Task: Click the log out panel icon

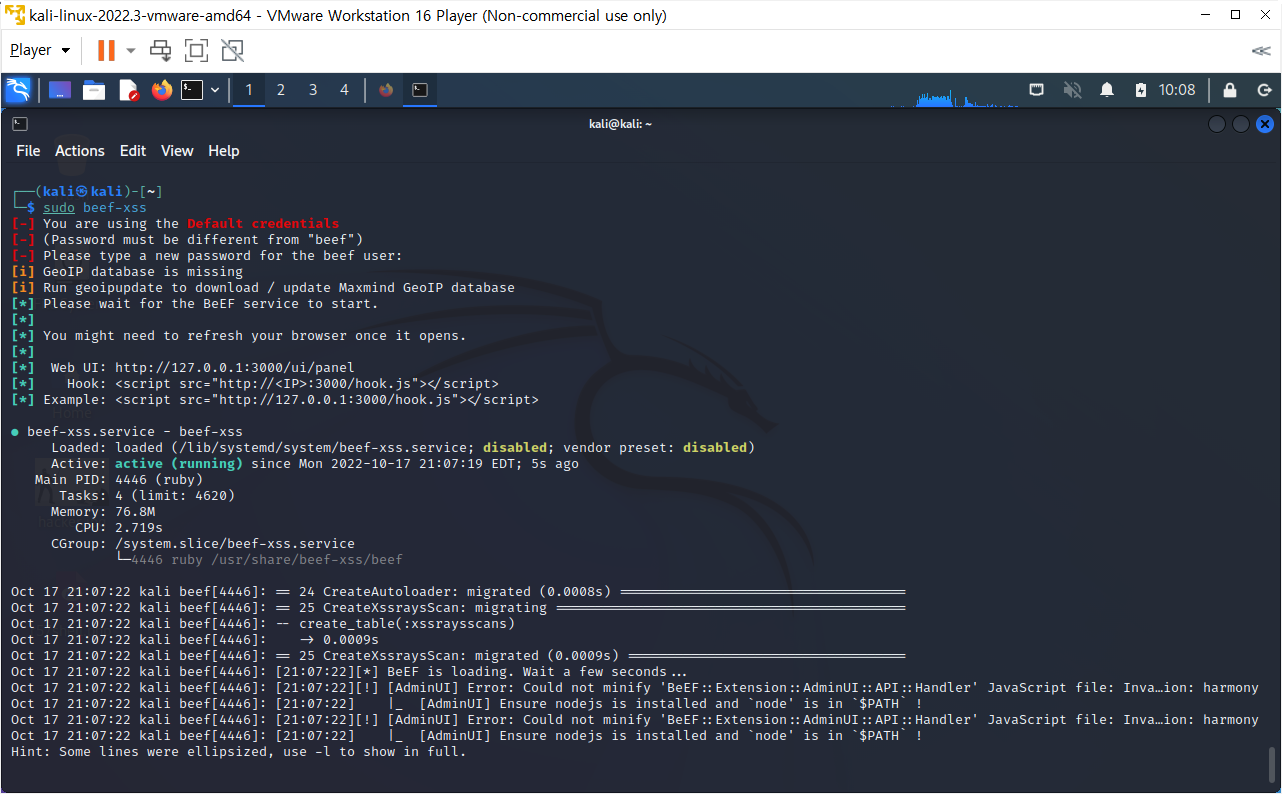Action: (x=1264, y=90)
